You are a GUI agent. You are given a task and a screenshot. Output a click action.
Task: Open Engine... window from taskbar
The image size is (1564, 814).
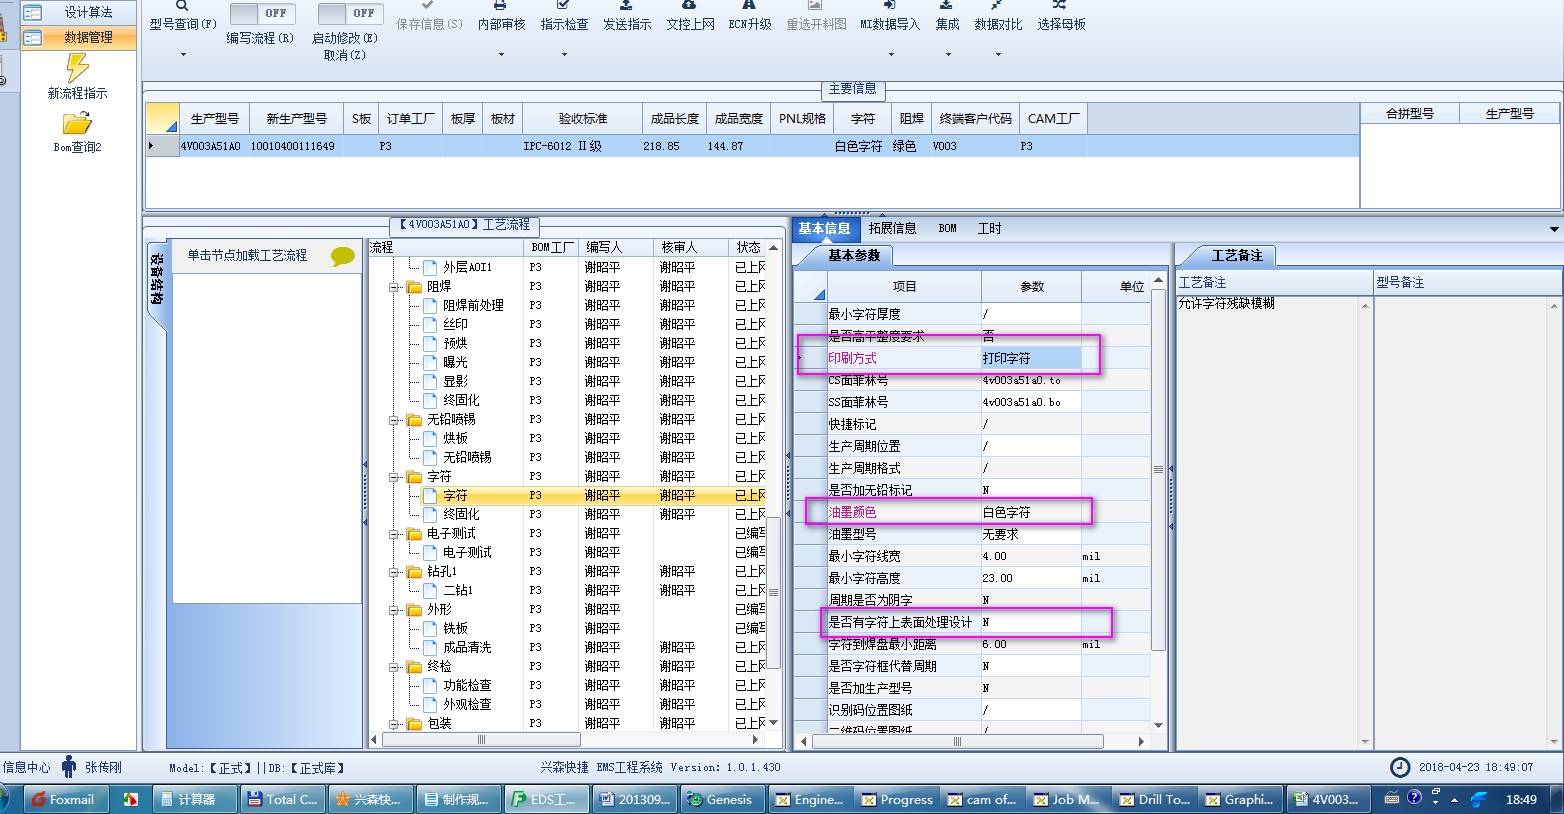(x=810, y=799)
